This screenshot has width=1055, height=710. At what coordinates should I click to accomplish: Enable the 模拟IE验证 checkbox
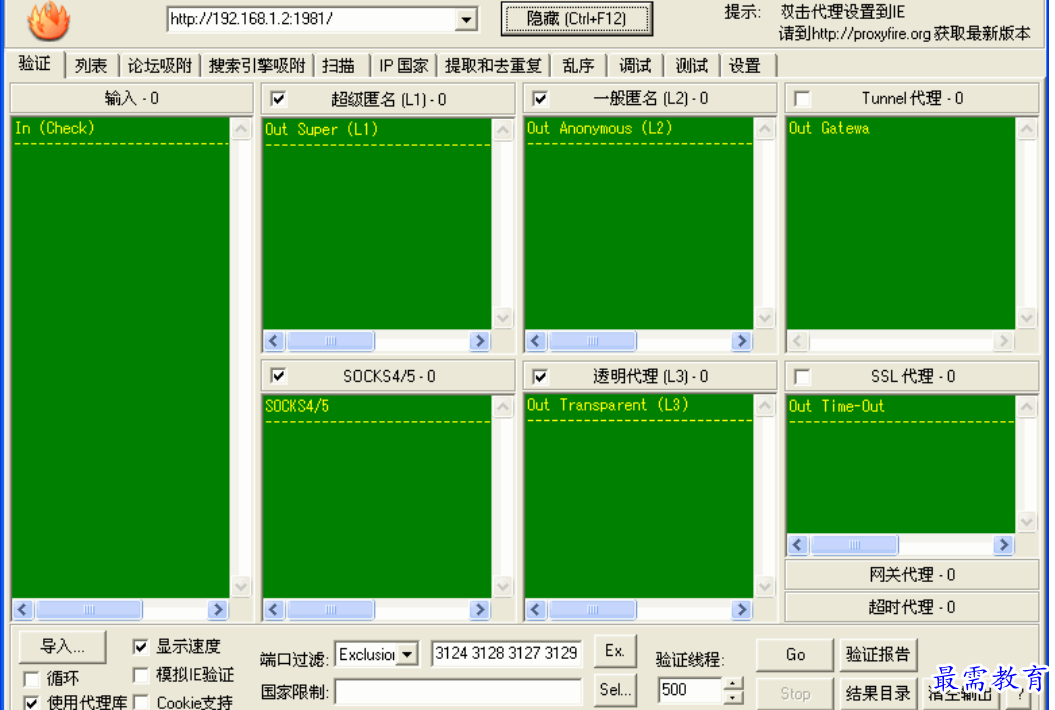point(141,674)
